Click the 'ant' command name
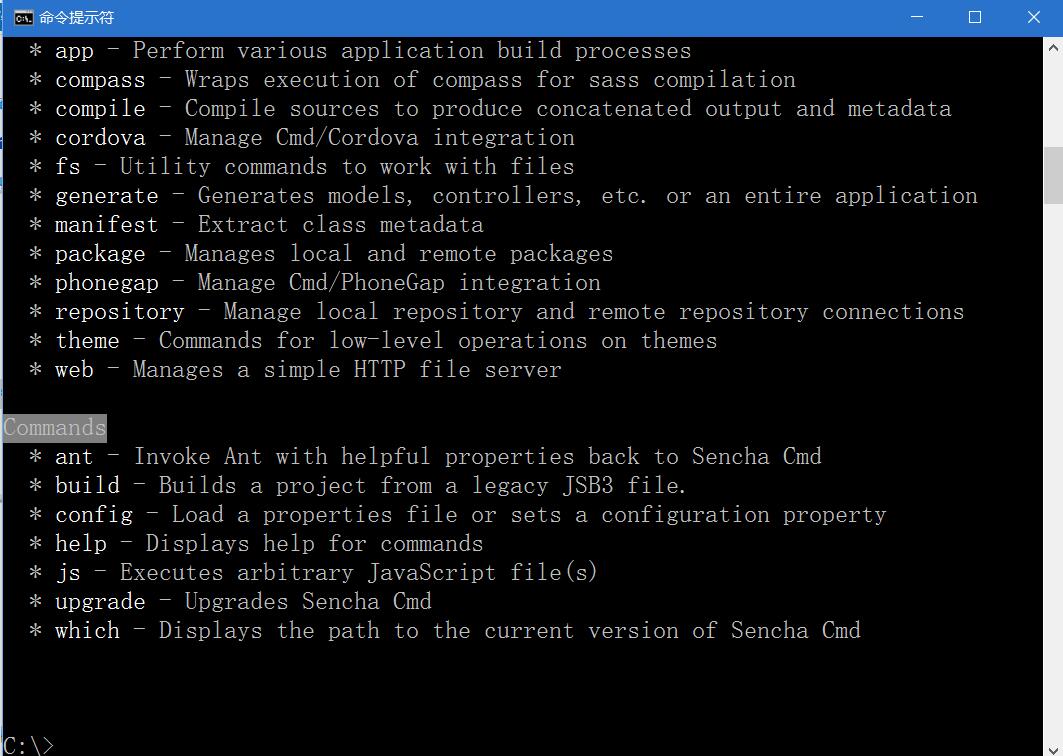 point(74,456)
